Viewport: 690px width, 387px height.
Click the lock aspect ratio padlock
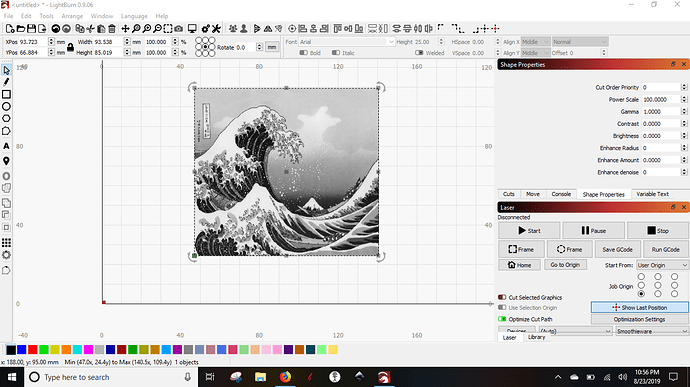coord(70,47)
